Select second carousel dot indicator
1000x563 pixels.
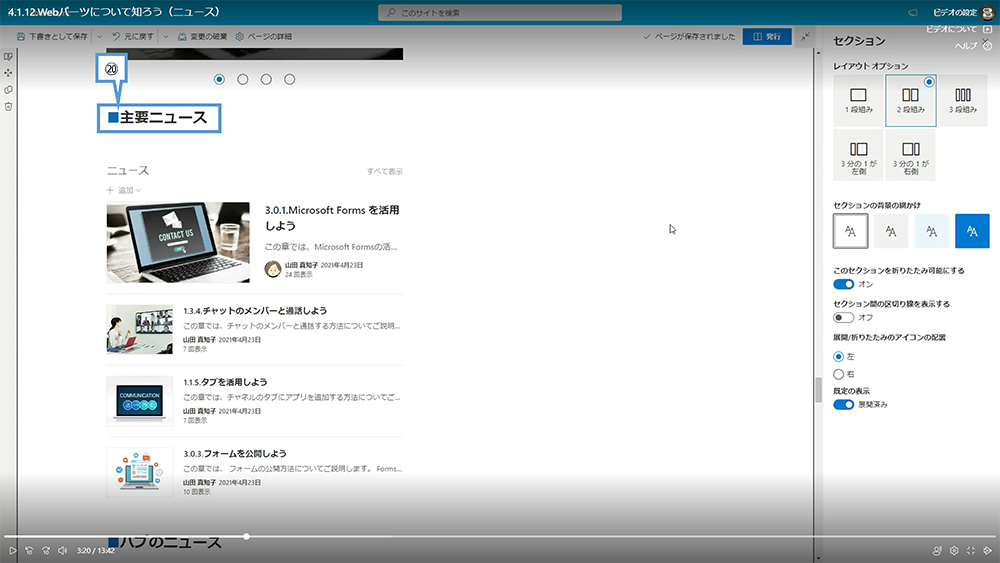243,79
